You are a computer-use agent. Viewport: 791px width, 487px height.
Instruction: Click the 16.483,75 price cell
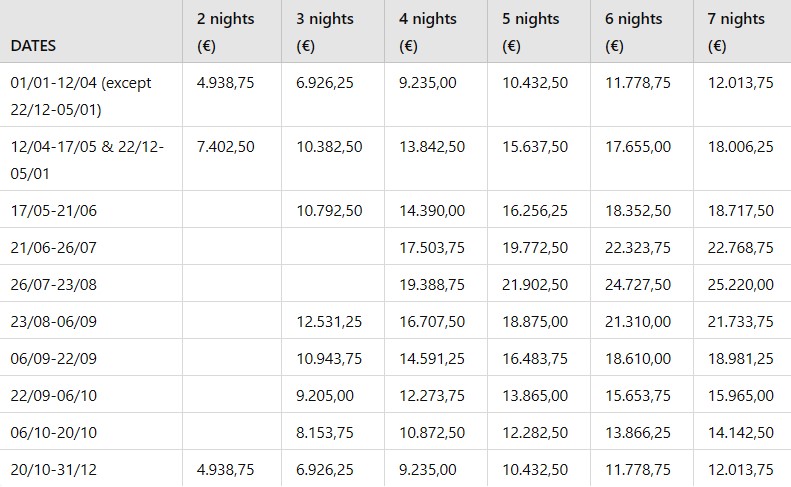coord(535,358)
